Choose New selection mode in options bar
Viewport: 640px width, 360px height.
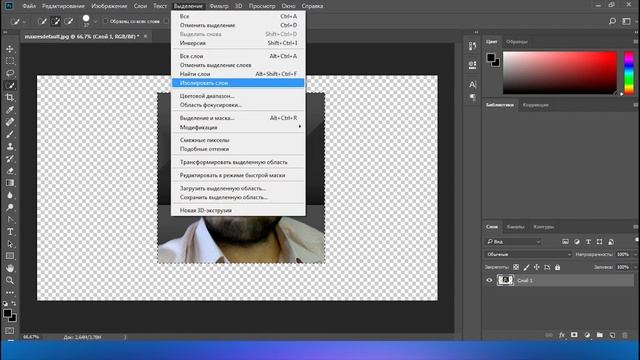42,21
